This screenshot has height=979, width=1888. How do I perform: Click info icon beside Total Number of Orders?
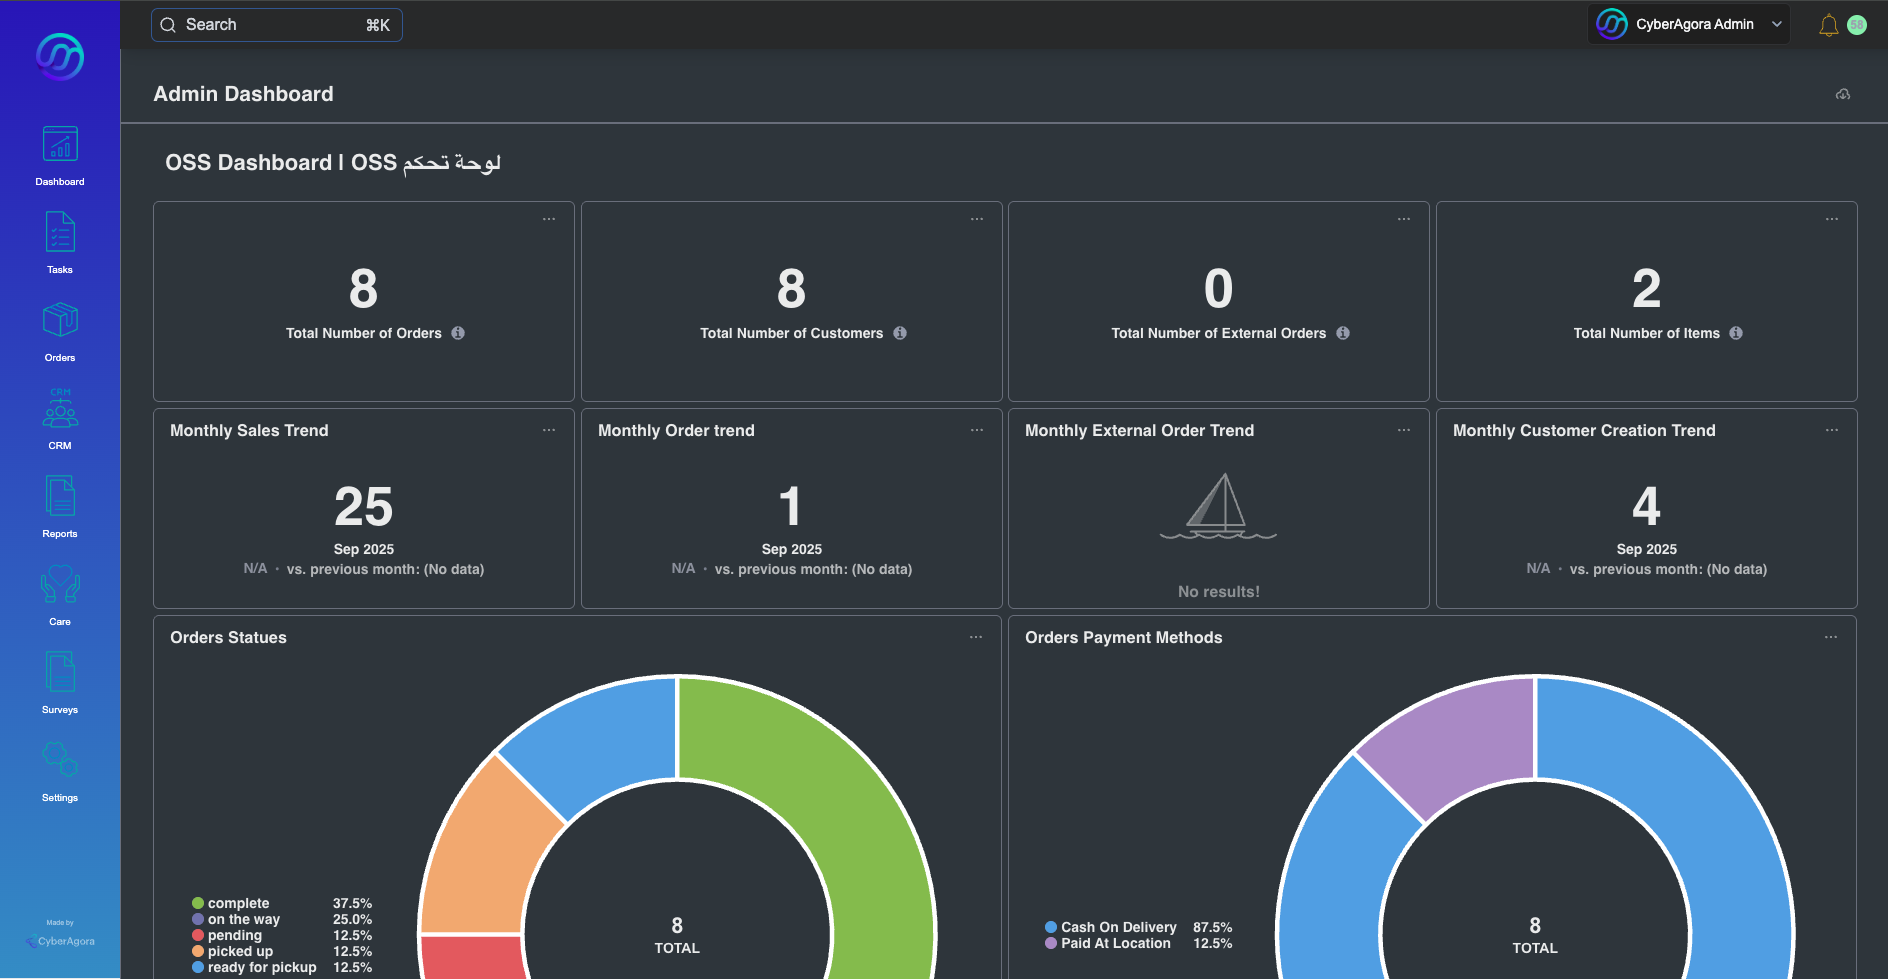tap(458, 333)
